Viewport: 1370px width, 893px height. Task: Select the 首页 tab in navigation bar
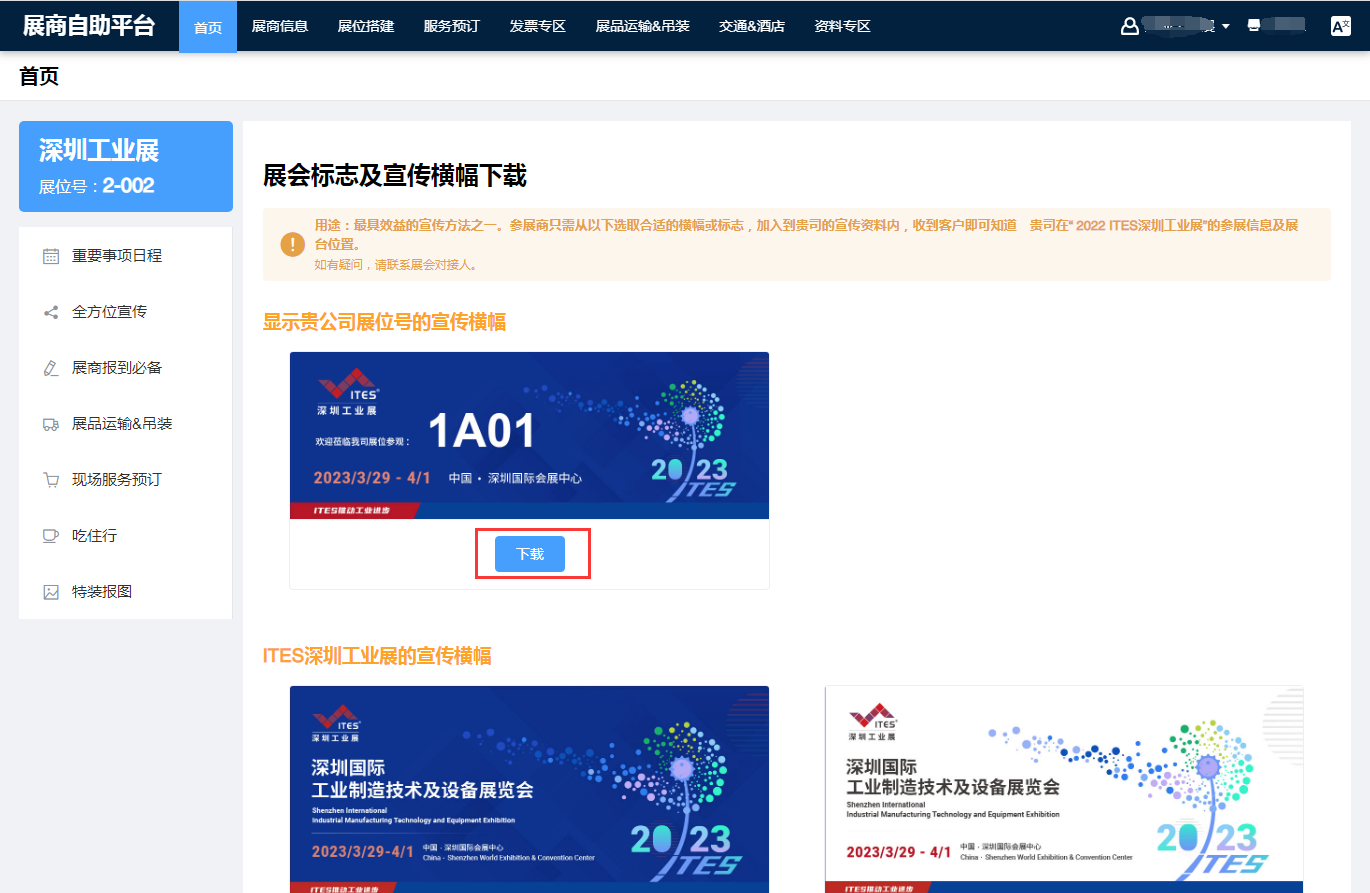pyautogui.click(x=208, y=26)
